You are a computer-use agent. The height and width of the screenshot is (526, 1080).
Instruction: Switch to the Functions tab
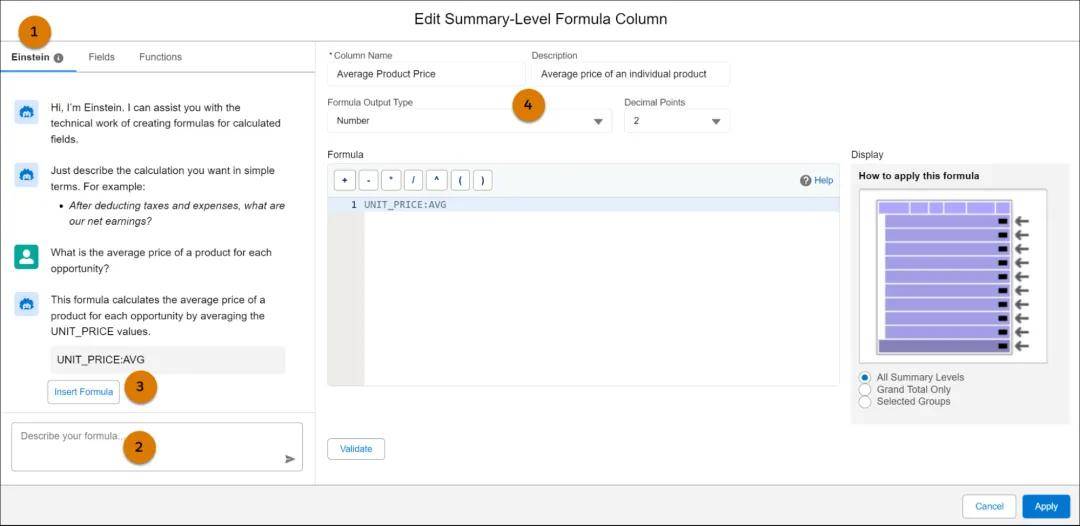(x=160, y=57)
